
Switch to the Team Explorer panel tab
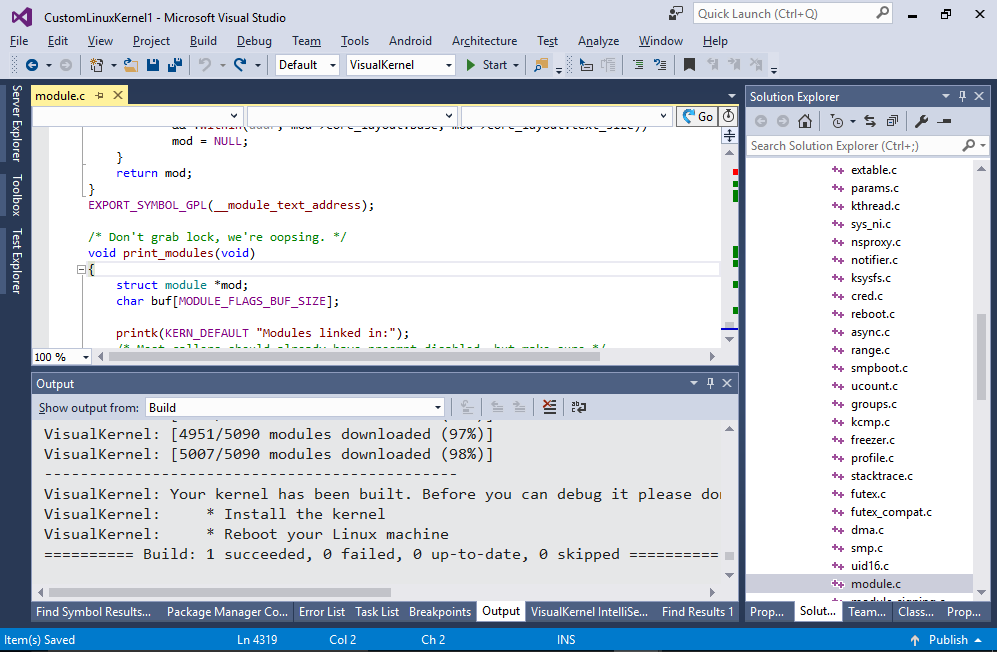click(x=867, y=611)
